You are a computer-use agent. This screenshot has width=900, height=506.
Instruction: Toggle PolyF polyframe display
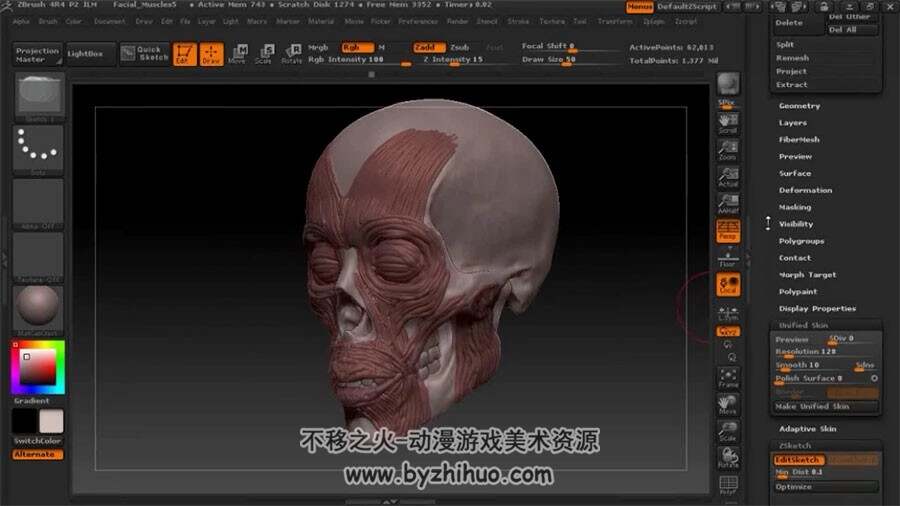click(x=728, y=485)
